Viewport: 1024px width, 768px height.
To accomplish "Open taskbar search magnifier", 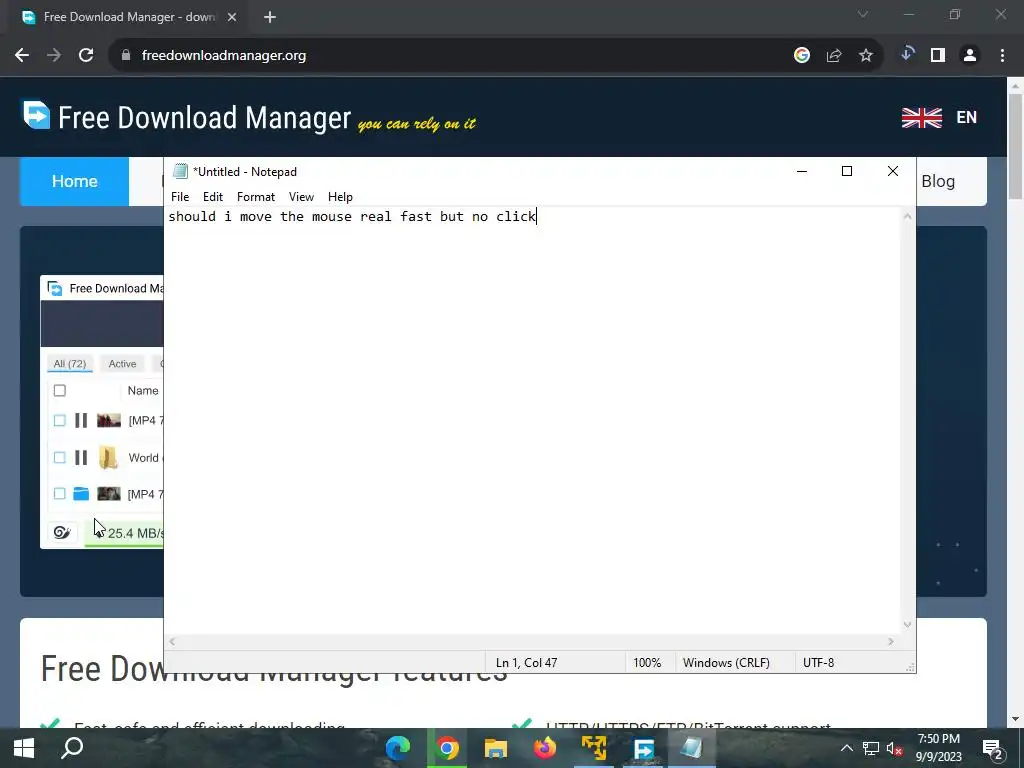I will point(72,748).
